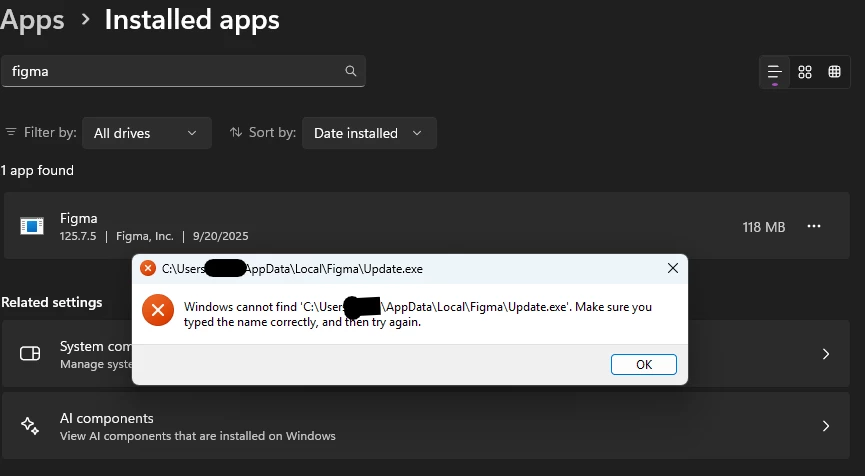Open the three-dot menu for Figma
The width and height of the screenshot is (865, 476).
pos(814,226)
